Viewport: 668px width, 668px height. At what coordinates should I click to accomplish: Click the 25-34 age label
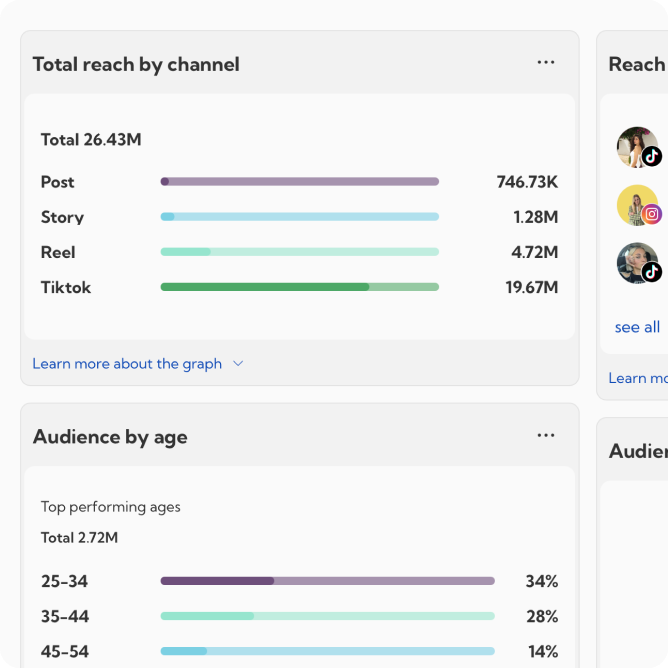click(x=64, y=581)
